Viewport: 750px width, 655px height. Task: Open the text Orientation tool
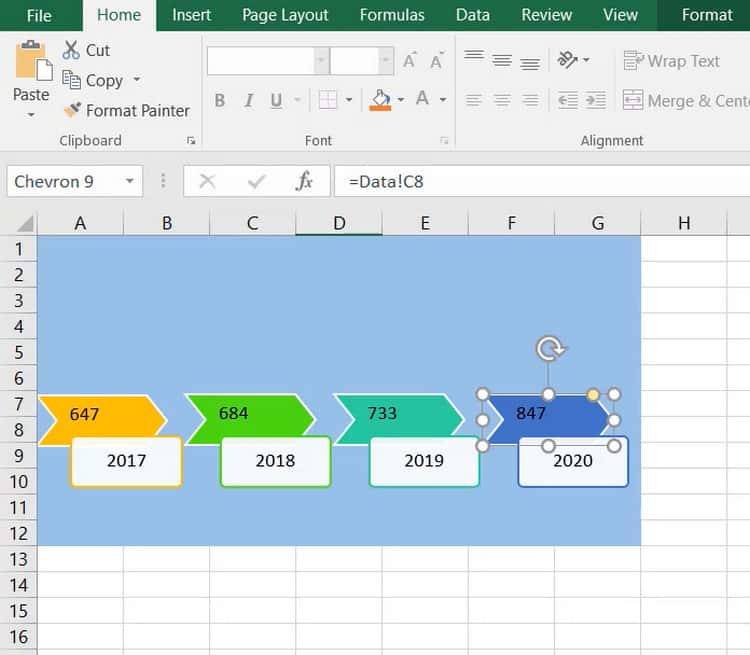568,60
